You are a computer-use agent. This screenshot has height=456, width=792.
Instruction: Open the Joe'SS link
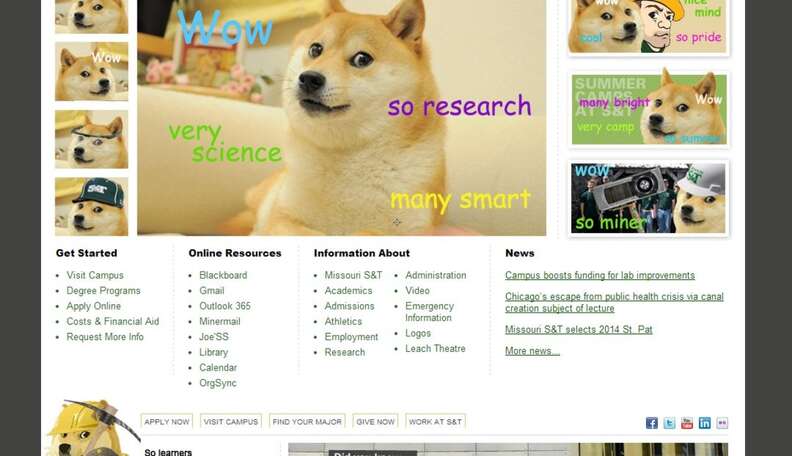(x=214, y=336)
